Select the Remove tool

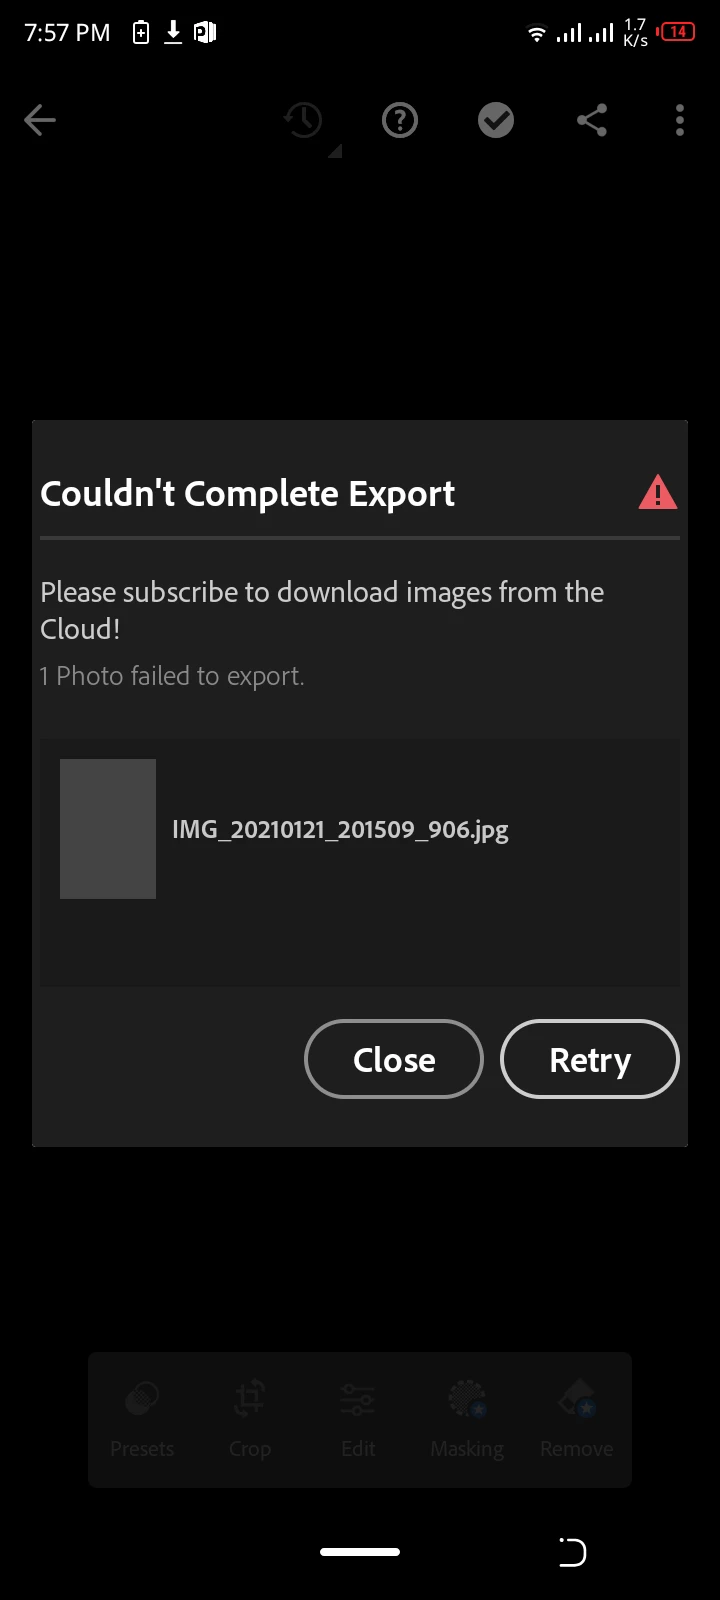577,1420
